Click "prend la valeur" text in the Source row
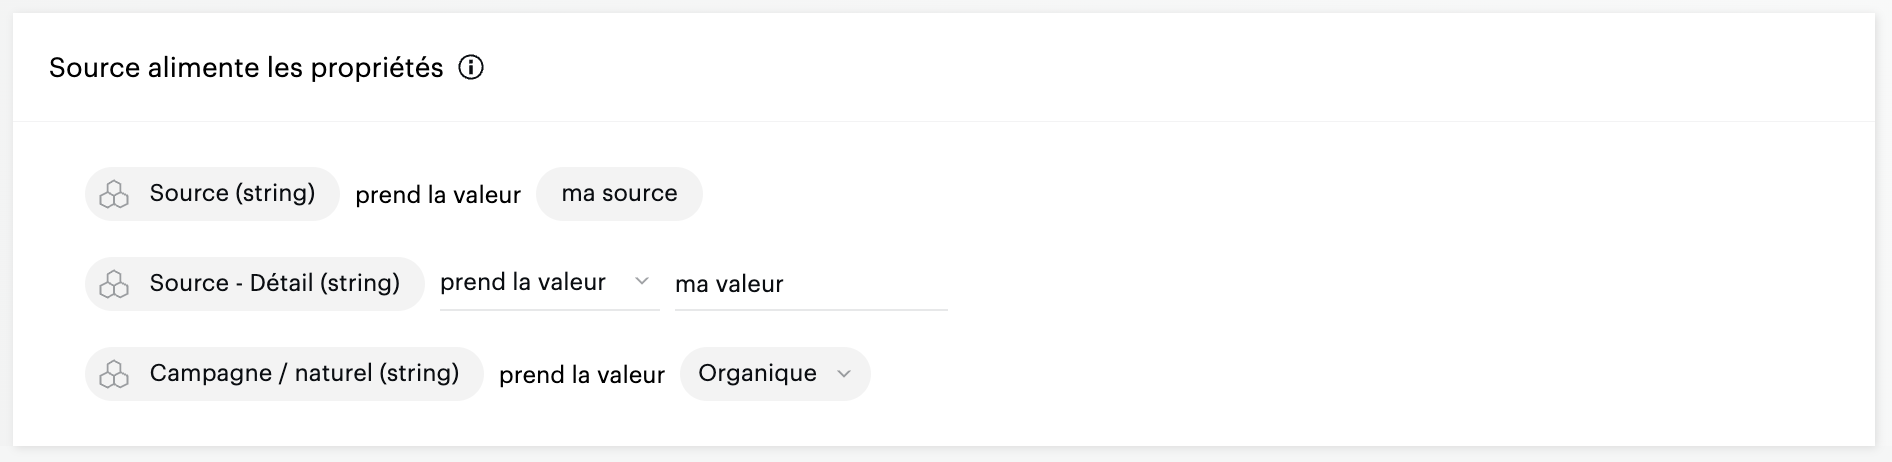The height and width of the screenshot is (462, 1892). tap(438, 195)
